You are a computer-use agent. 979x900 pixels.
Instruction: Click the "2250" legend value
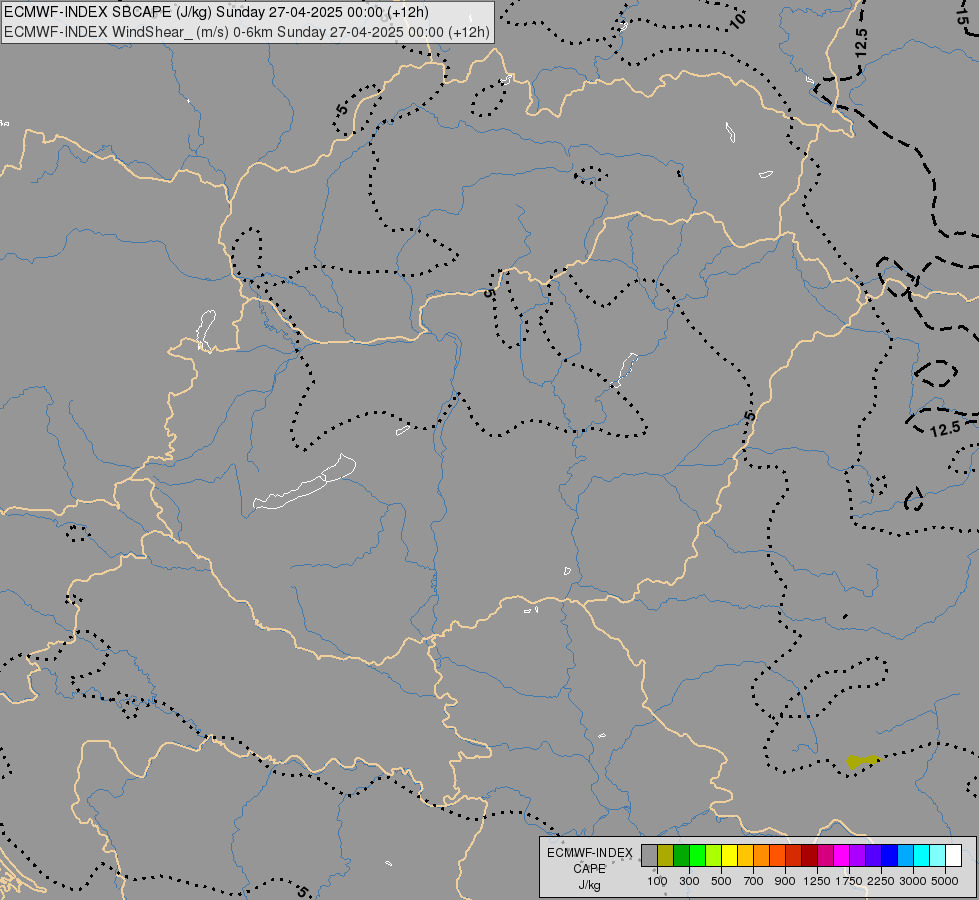pos(881,881)
